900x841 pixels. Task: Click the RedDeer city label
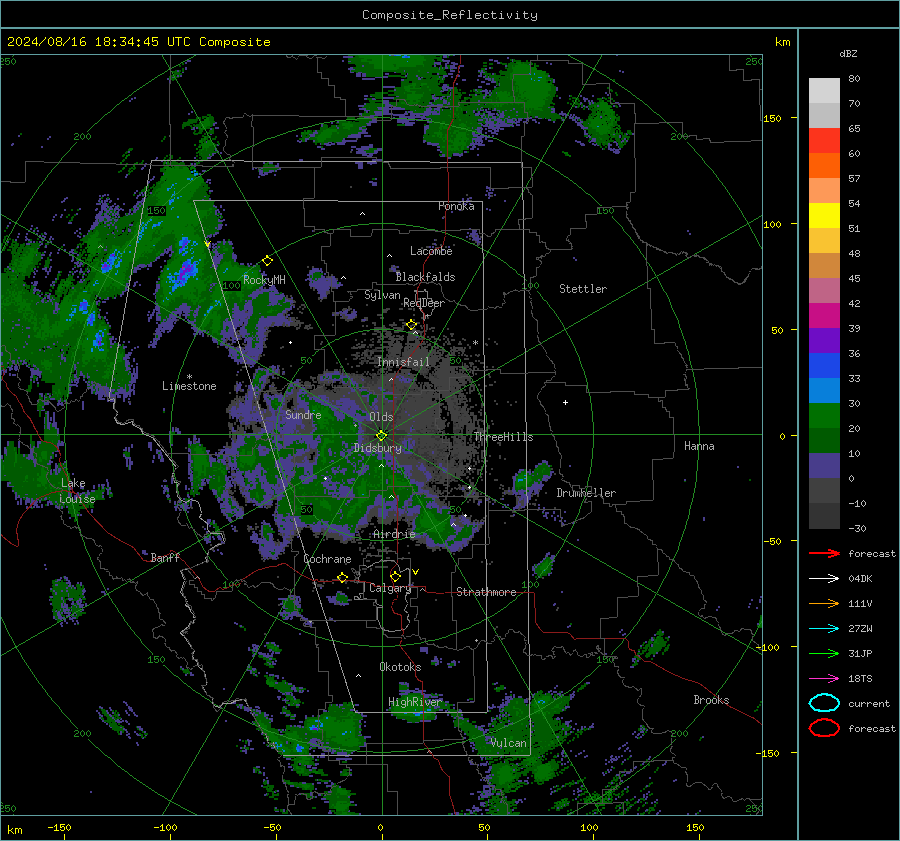click(424, 303)
